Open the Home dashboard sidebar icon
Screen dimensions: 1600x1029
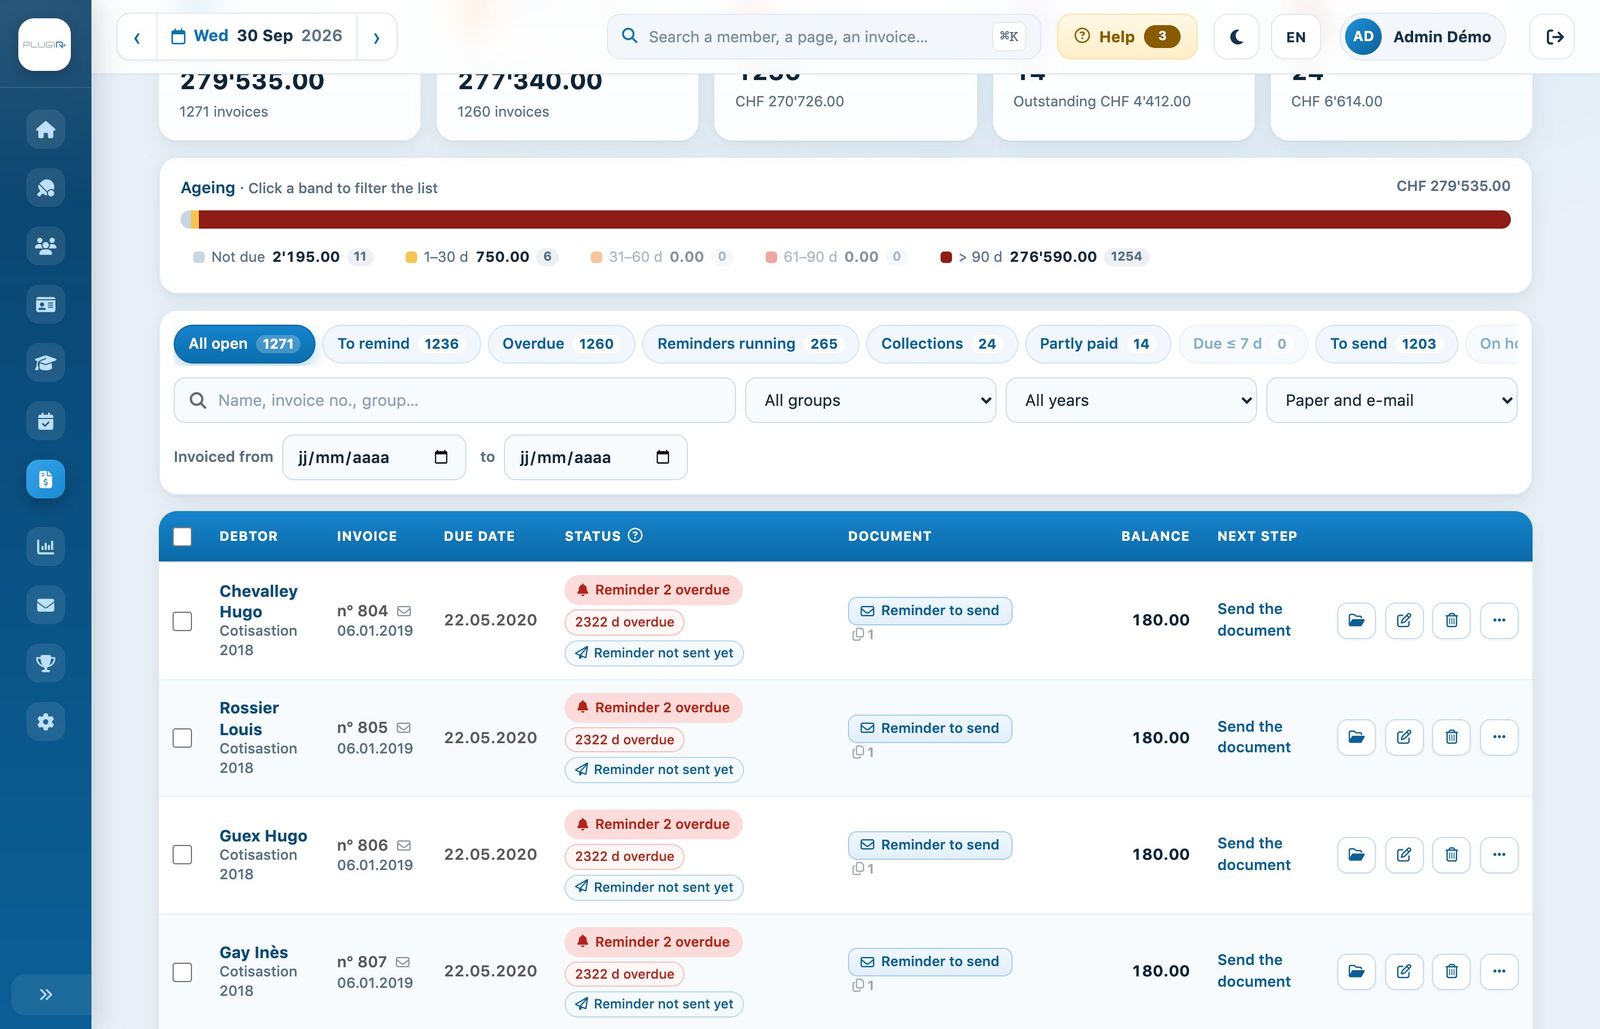45,129
